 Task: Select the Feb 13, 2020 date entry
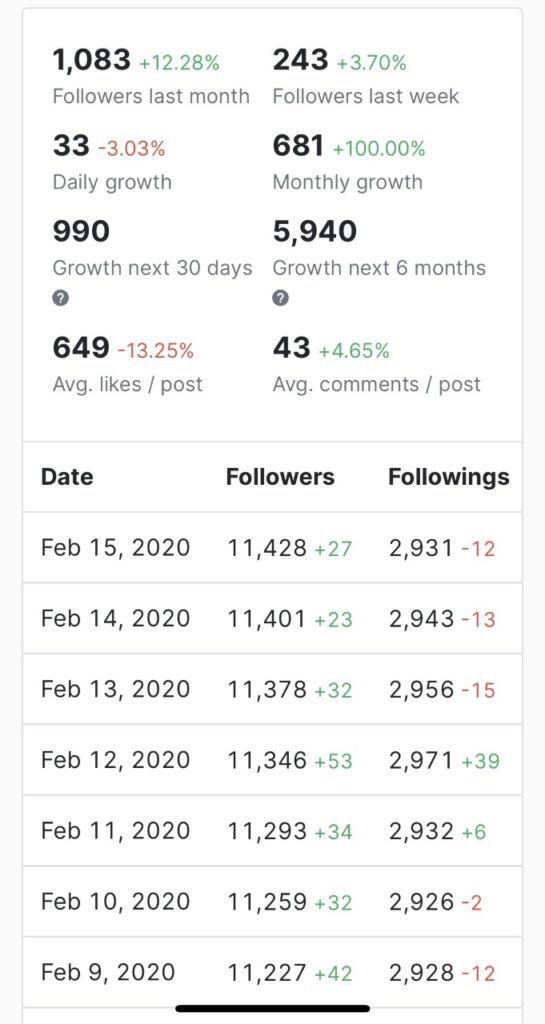(116, 689)
